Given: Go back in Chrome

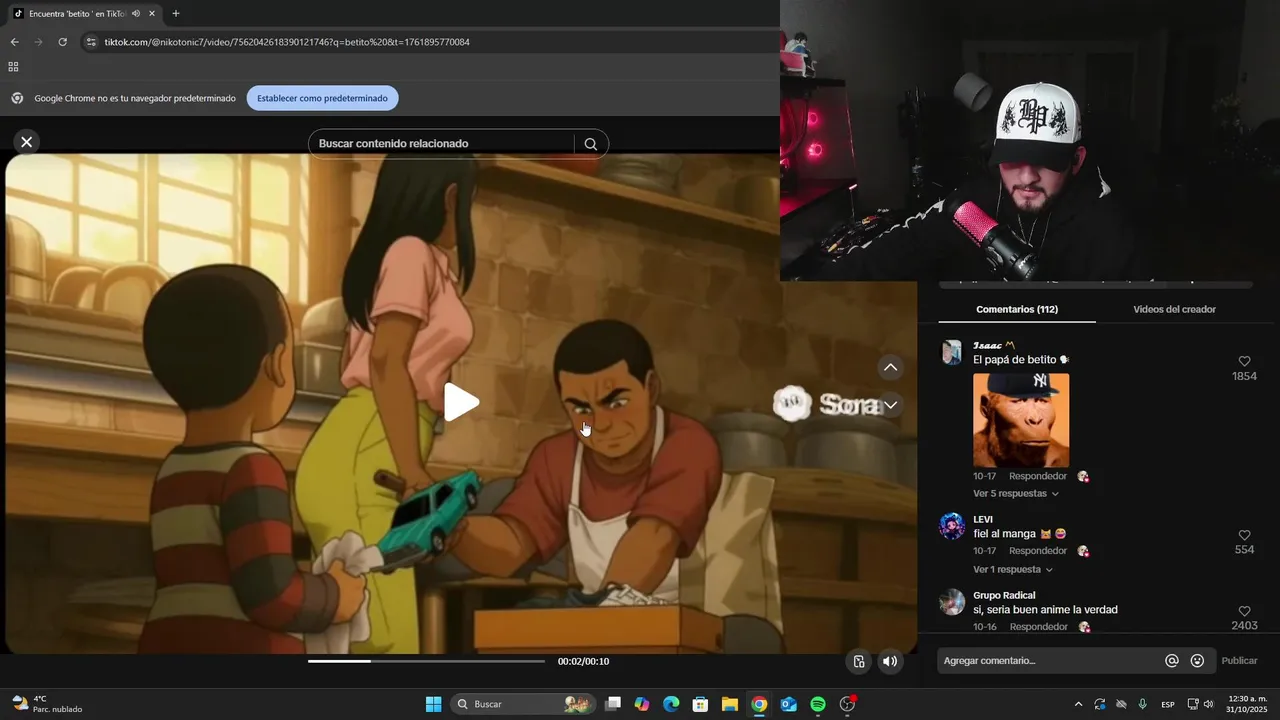Looking at the screenshot, I should click(x=14, y=42).
